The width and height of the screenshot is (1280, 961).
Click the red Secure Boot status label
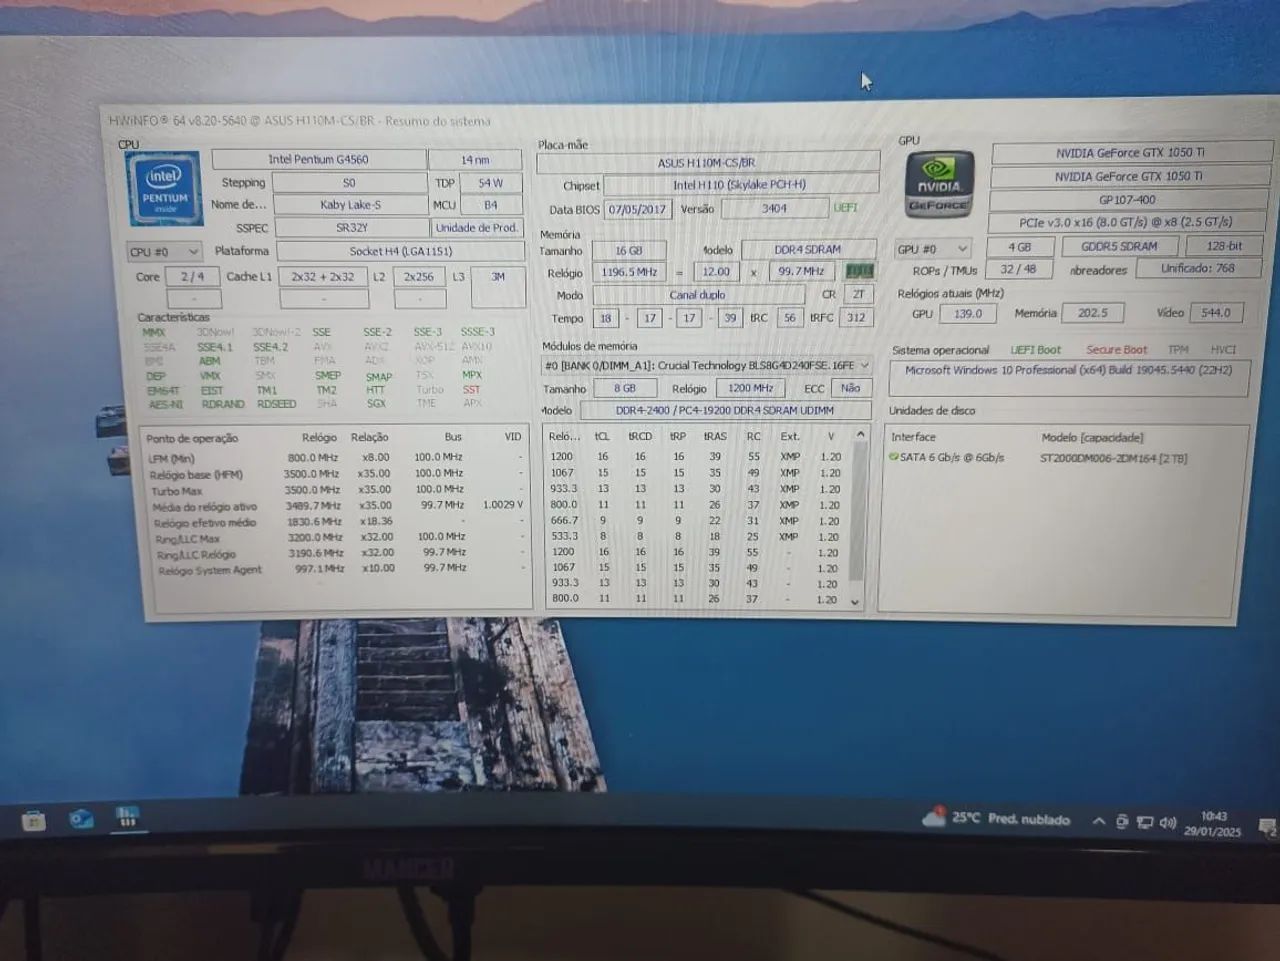tap(1116, 349)
